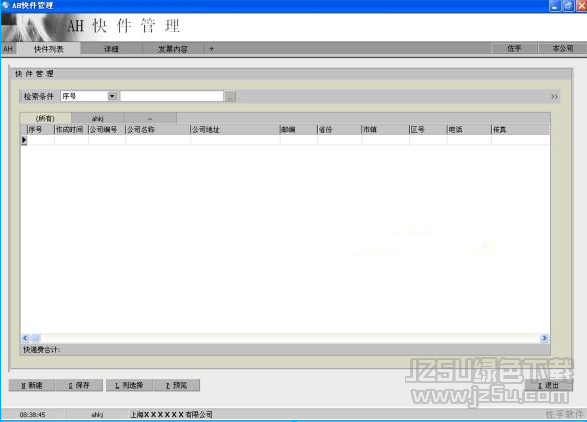Sort by 公司编号 column header
The height and width of the screenshot is (422, 587).
(x=107, y=130)
